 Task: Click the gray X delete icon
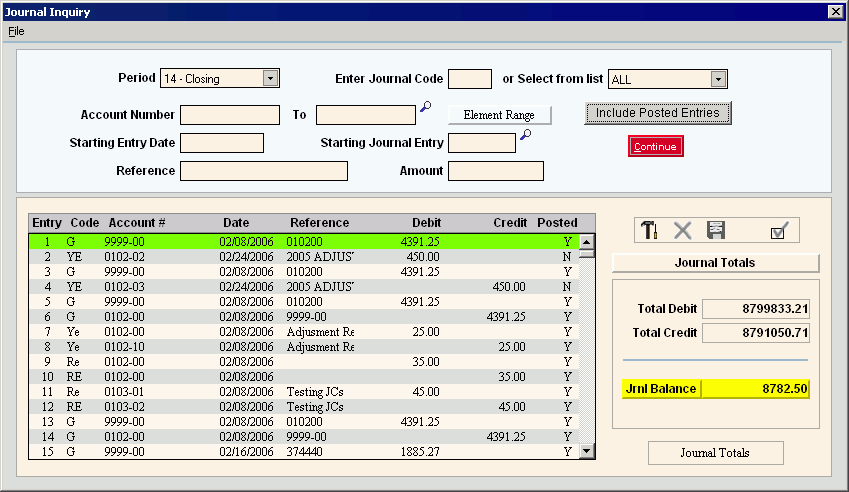coord(683,230)
